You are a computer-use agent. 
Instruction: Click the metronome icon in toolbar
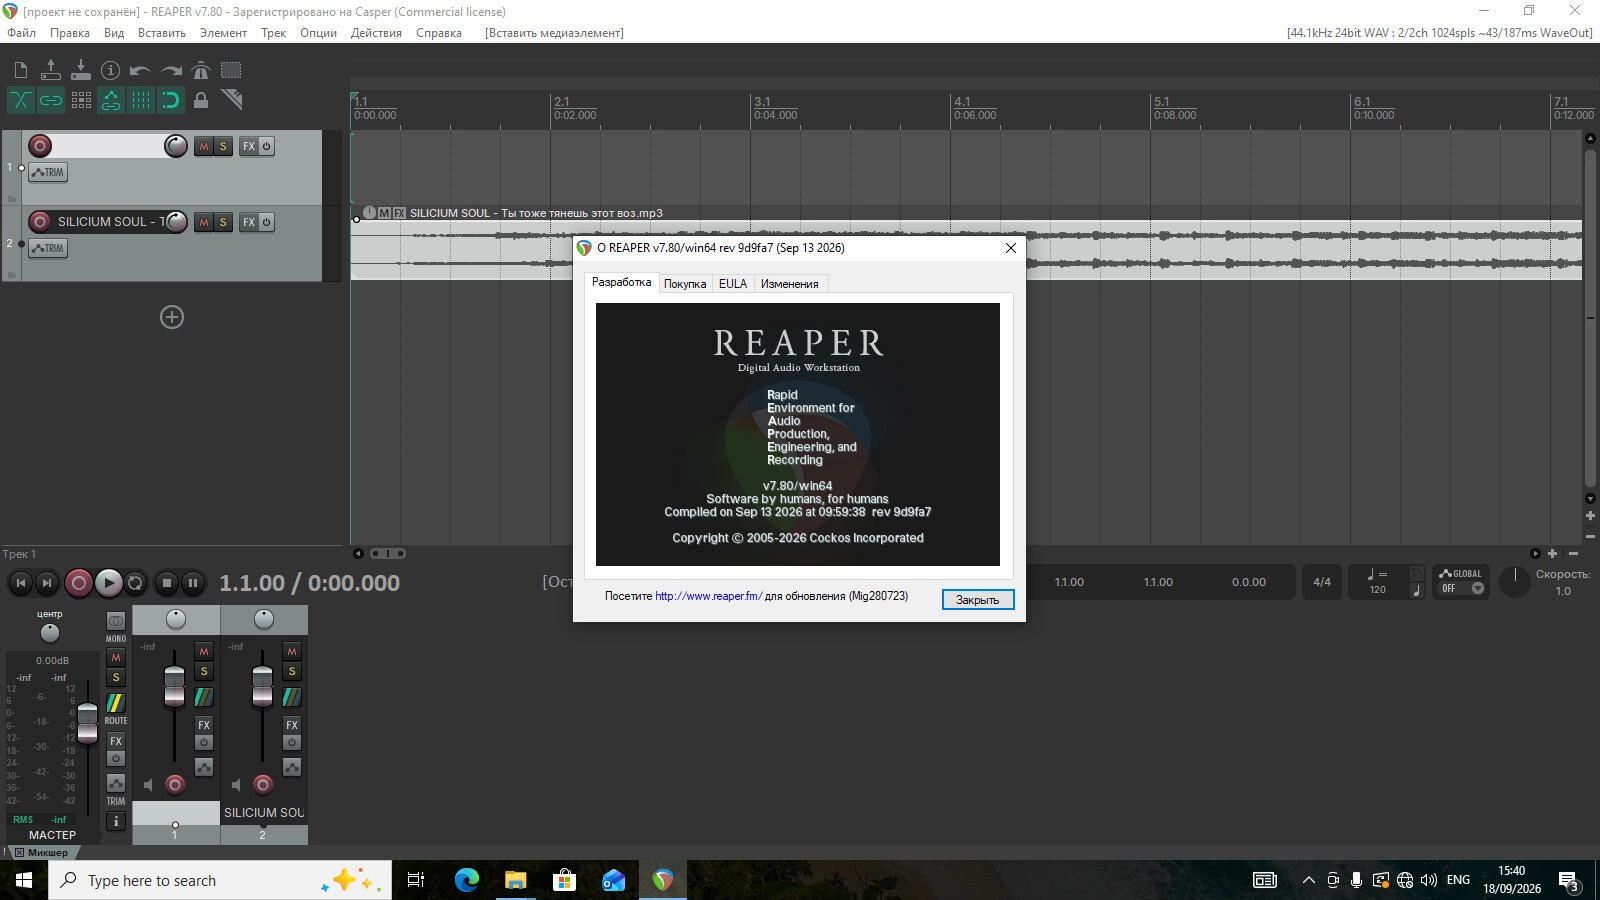click(201, 70)
